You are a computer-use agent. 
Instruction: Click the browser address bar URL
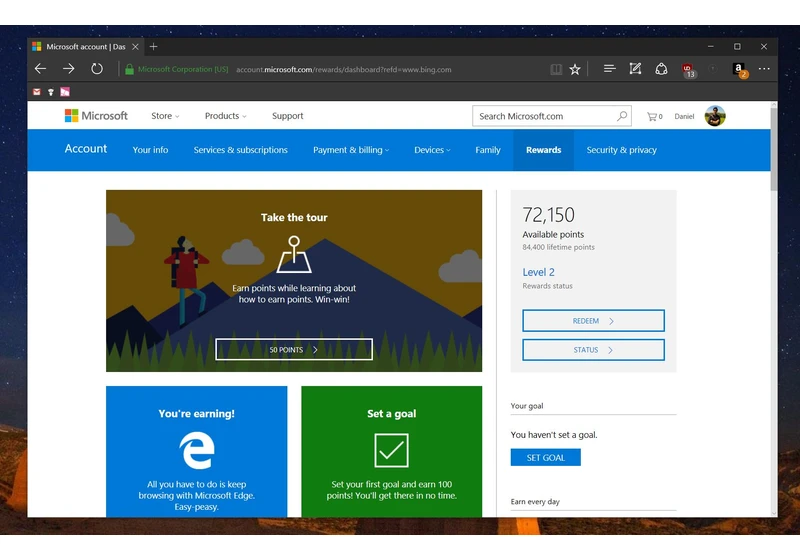coord(343,69)
